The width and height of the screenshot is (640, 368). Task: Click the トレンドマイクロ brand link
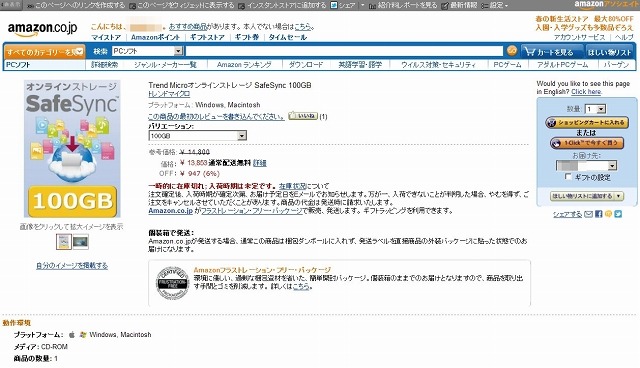[x=169, y=94]
